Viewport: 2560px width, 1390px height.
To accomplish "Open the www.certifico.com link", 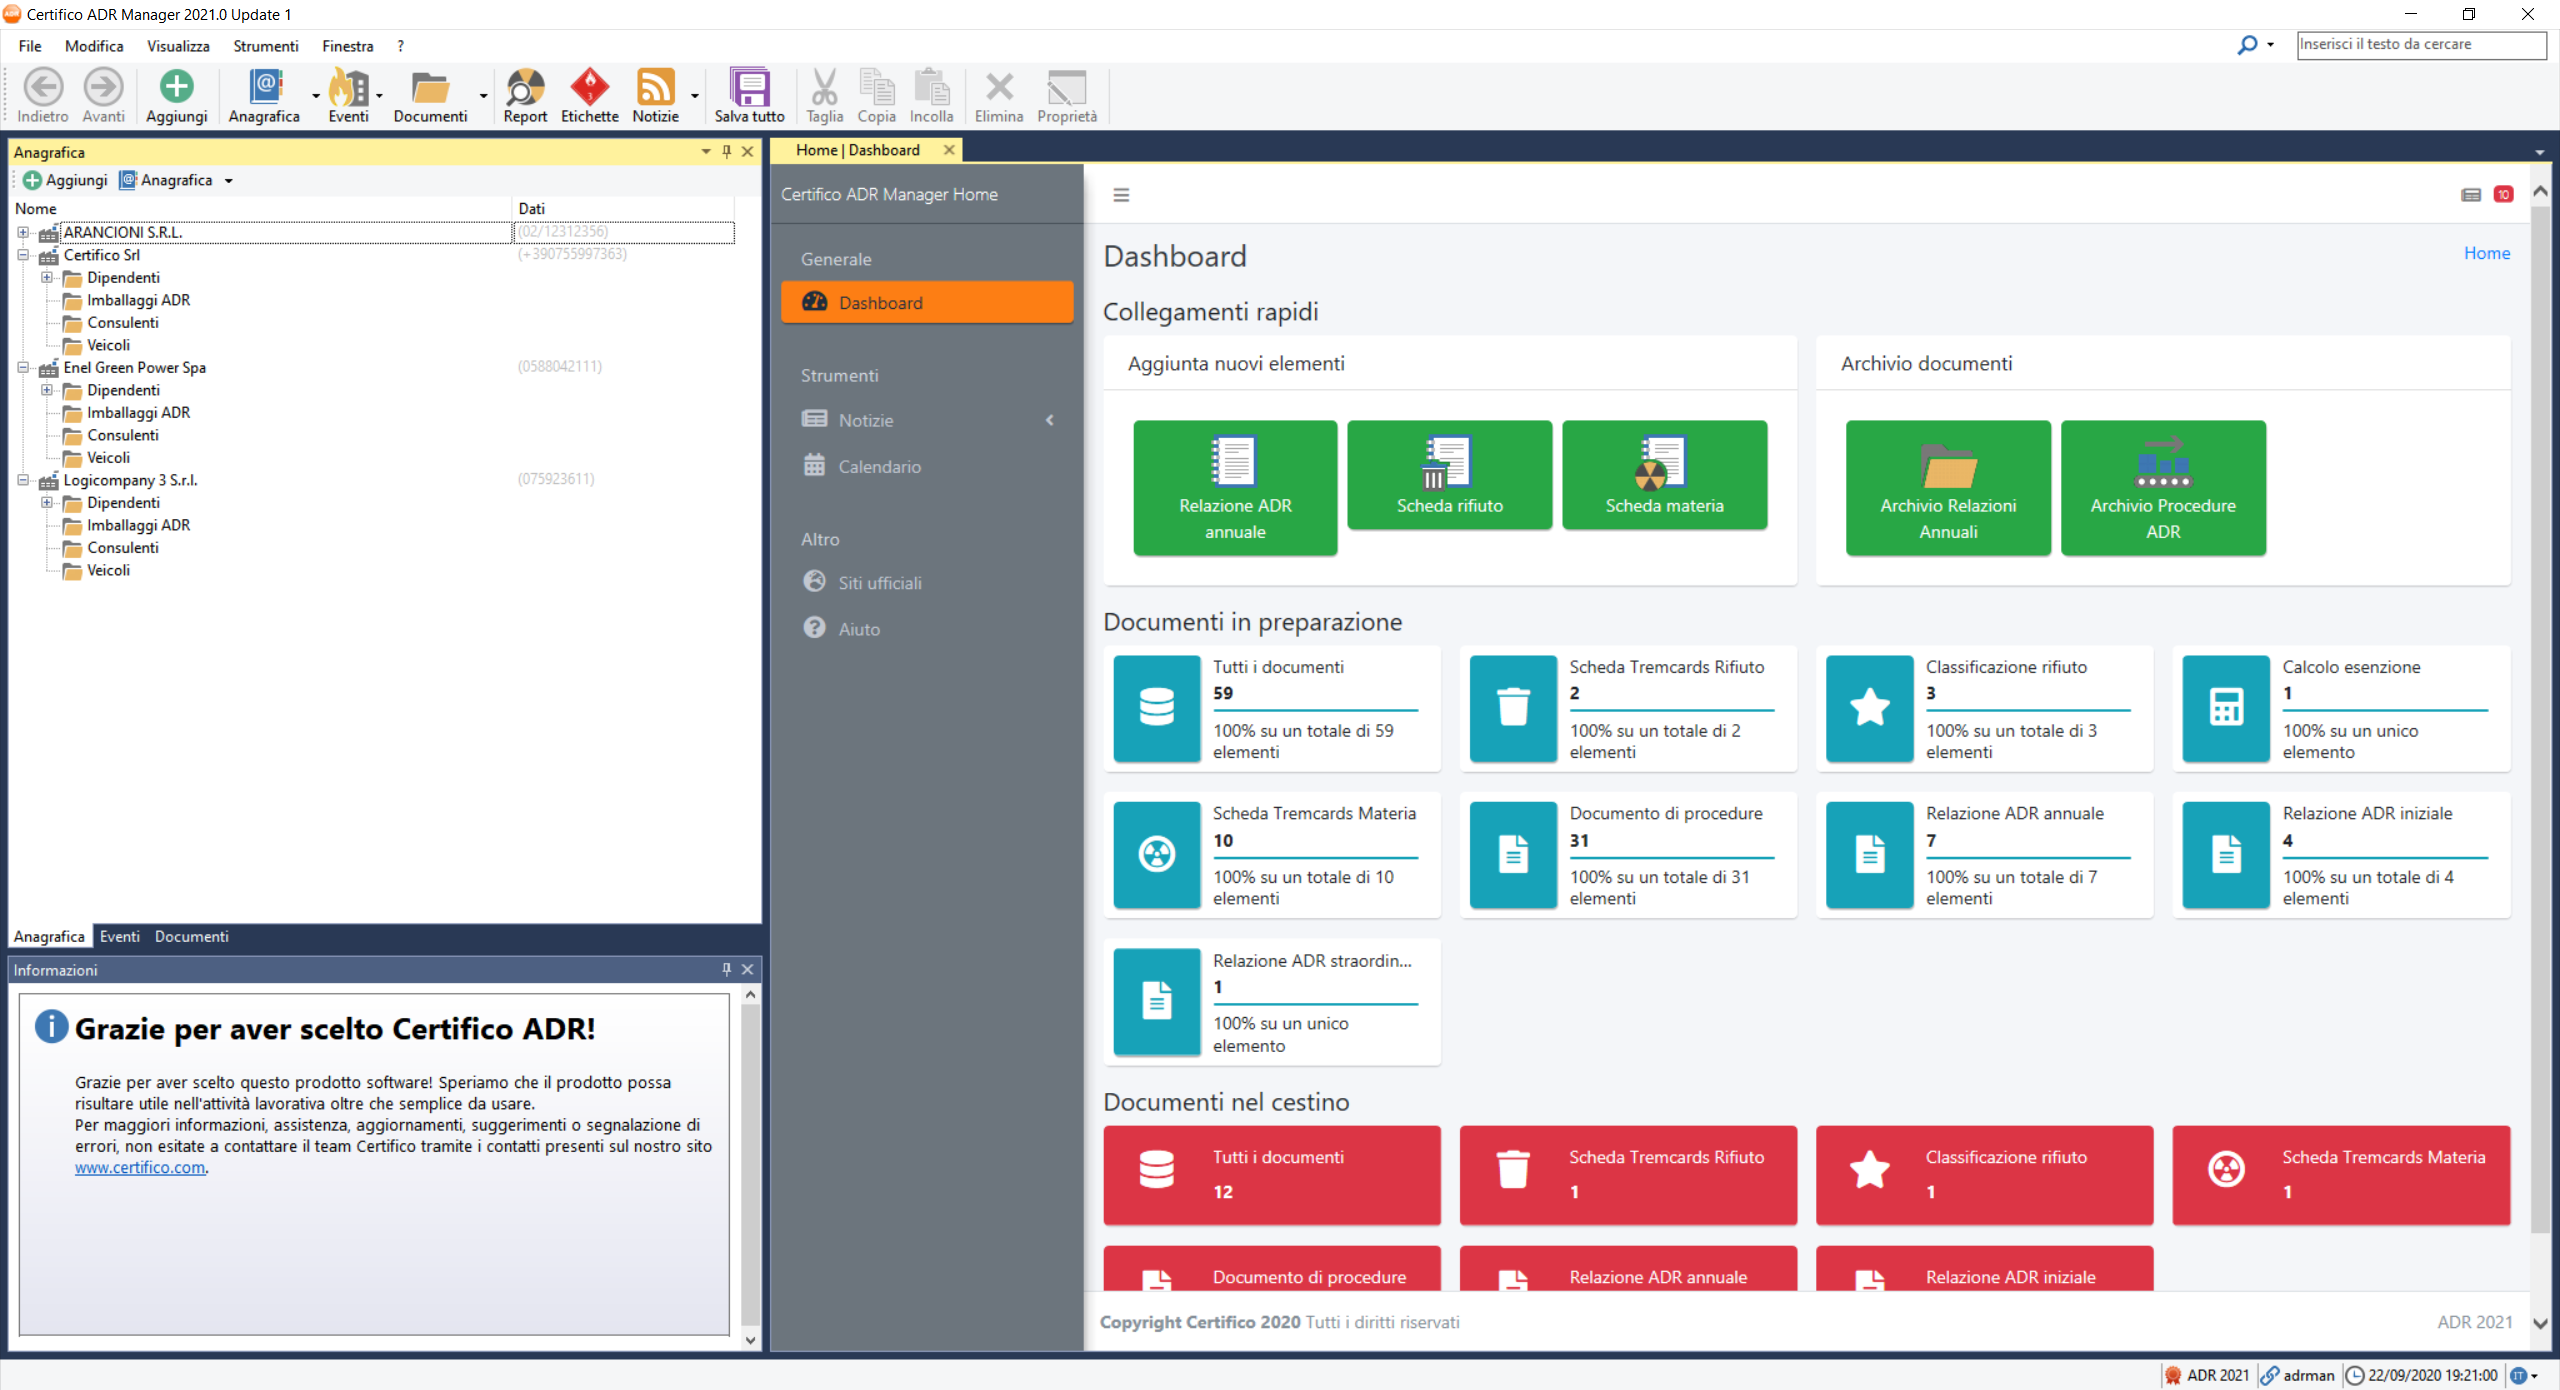I will 140,1167.
